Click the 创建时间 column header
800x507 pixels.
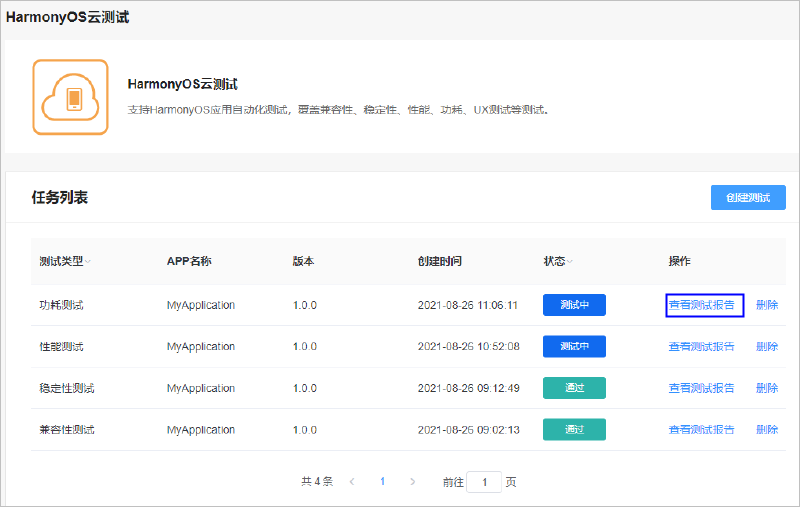point(439,261)
